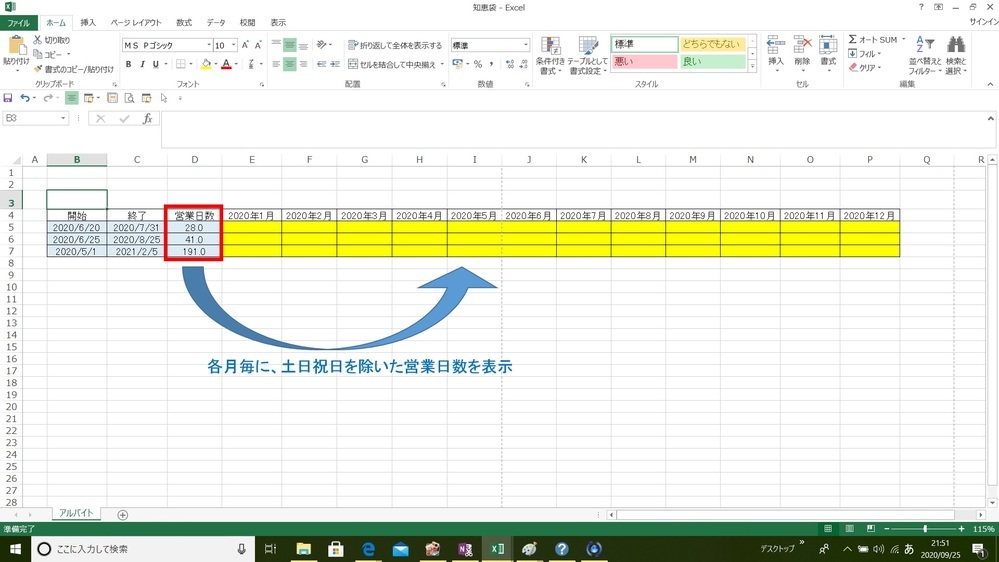Click the Percent Style icon
Viewport: 999px width, 562px height.
(478, 64)
